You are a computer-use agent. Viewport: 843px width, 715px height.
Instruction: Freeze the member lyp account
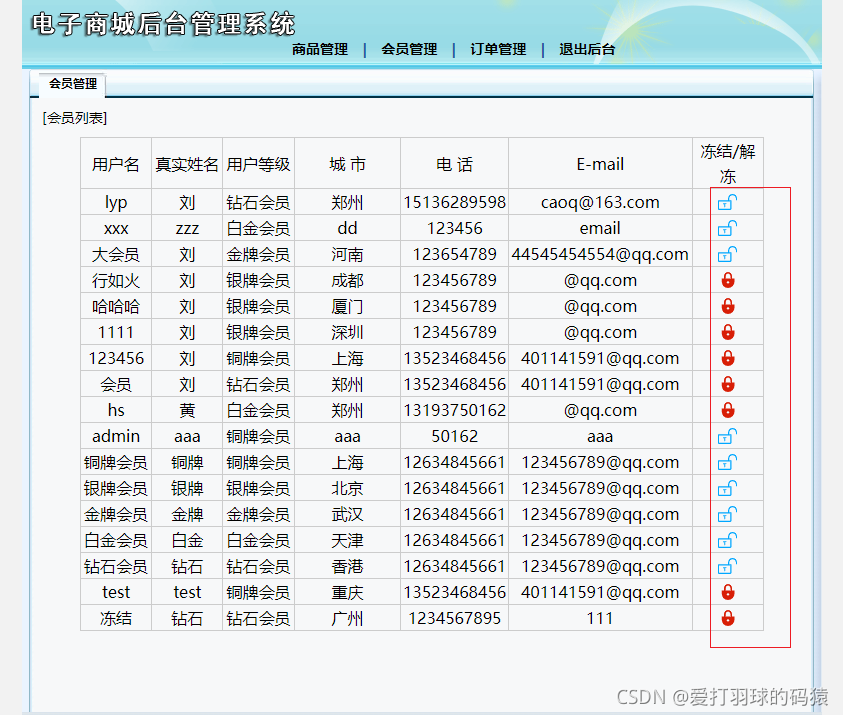[x=727, y=202]
